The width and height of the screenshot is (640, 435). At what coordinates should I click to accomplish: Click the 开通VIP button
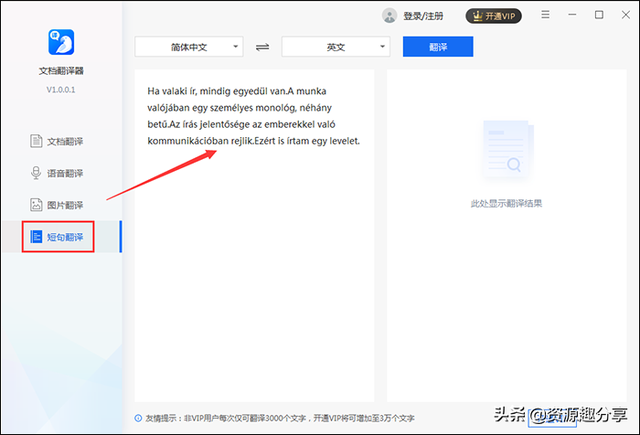click(493, 16)
